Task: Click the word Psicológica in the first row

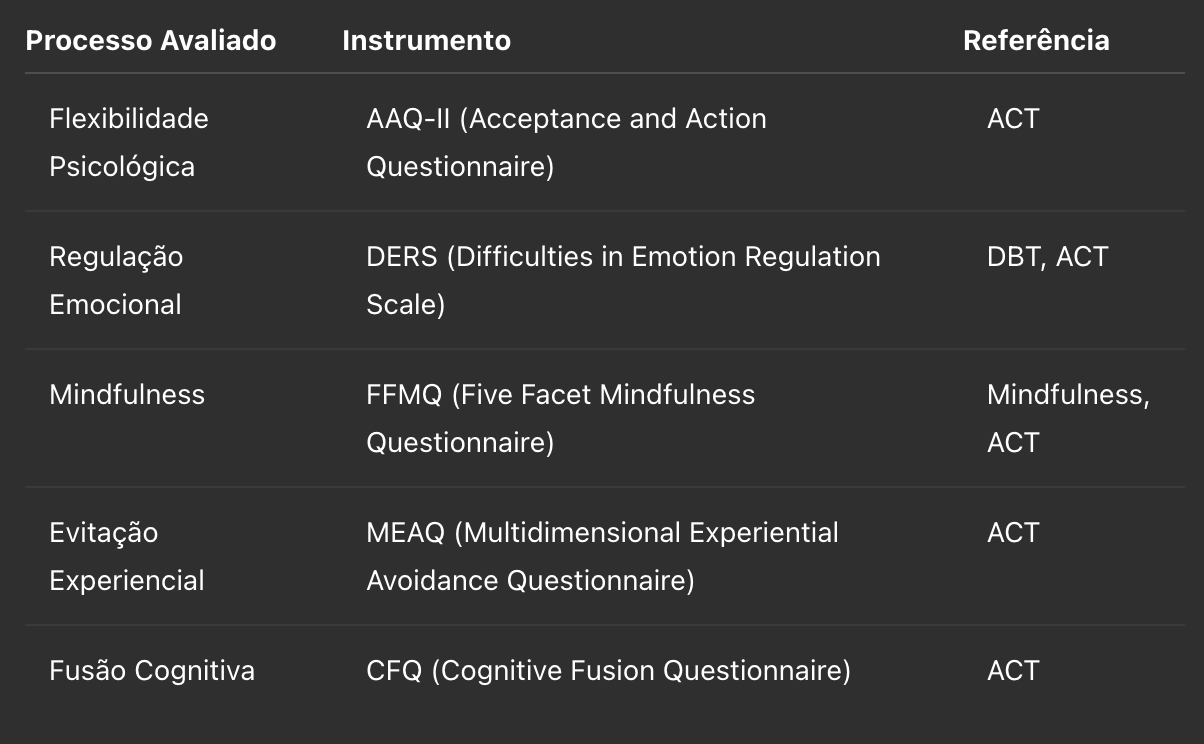Action: click(x=122, y=167)
